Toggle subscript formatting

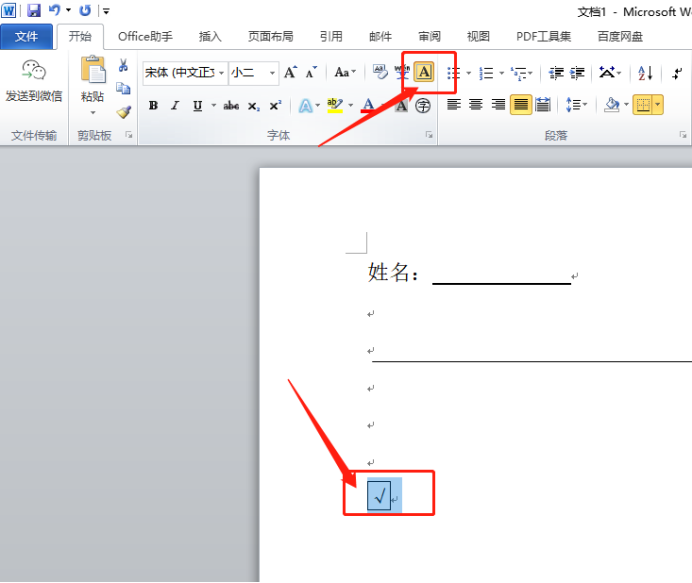tap(253, 106)
